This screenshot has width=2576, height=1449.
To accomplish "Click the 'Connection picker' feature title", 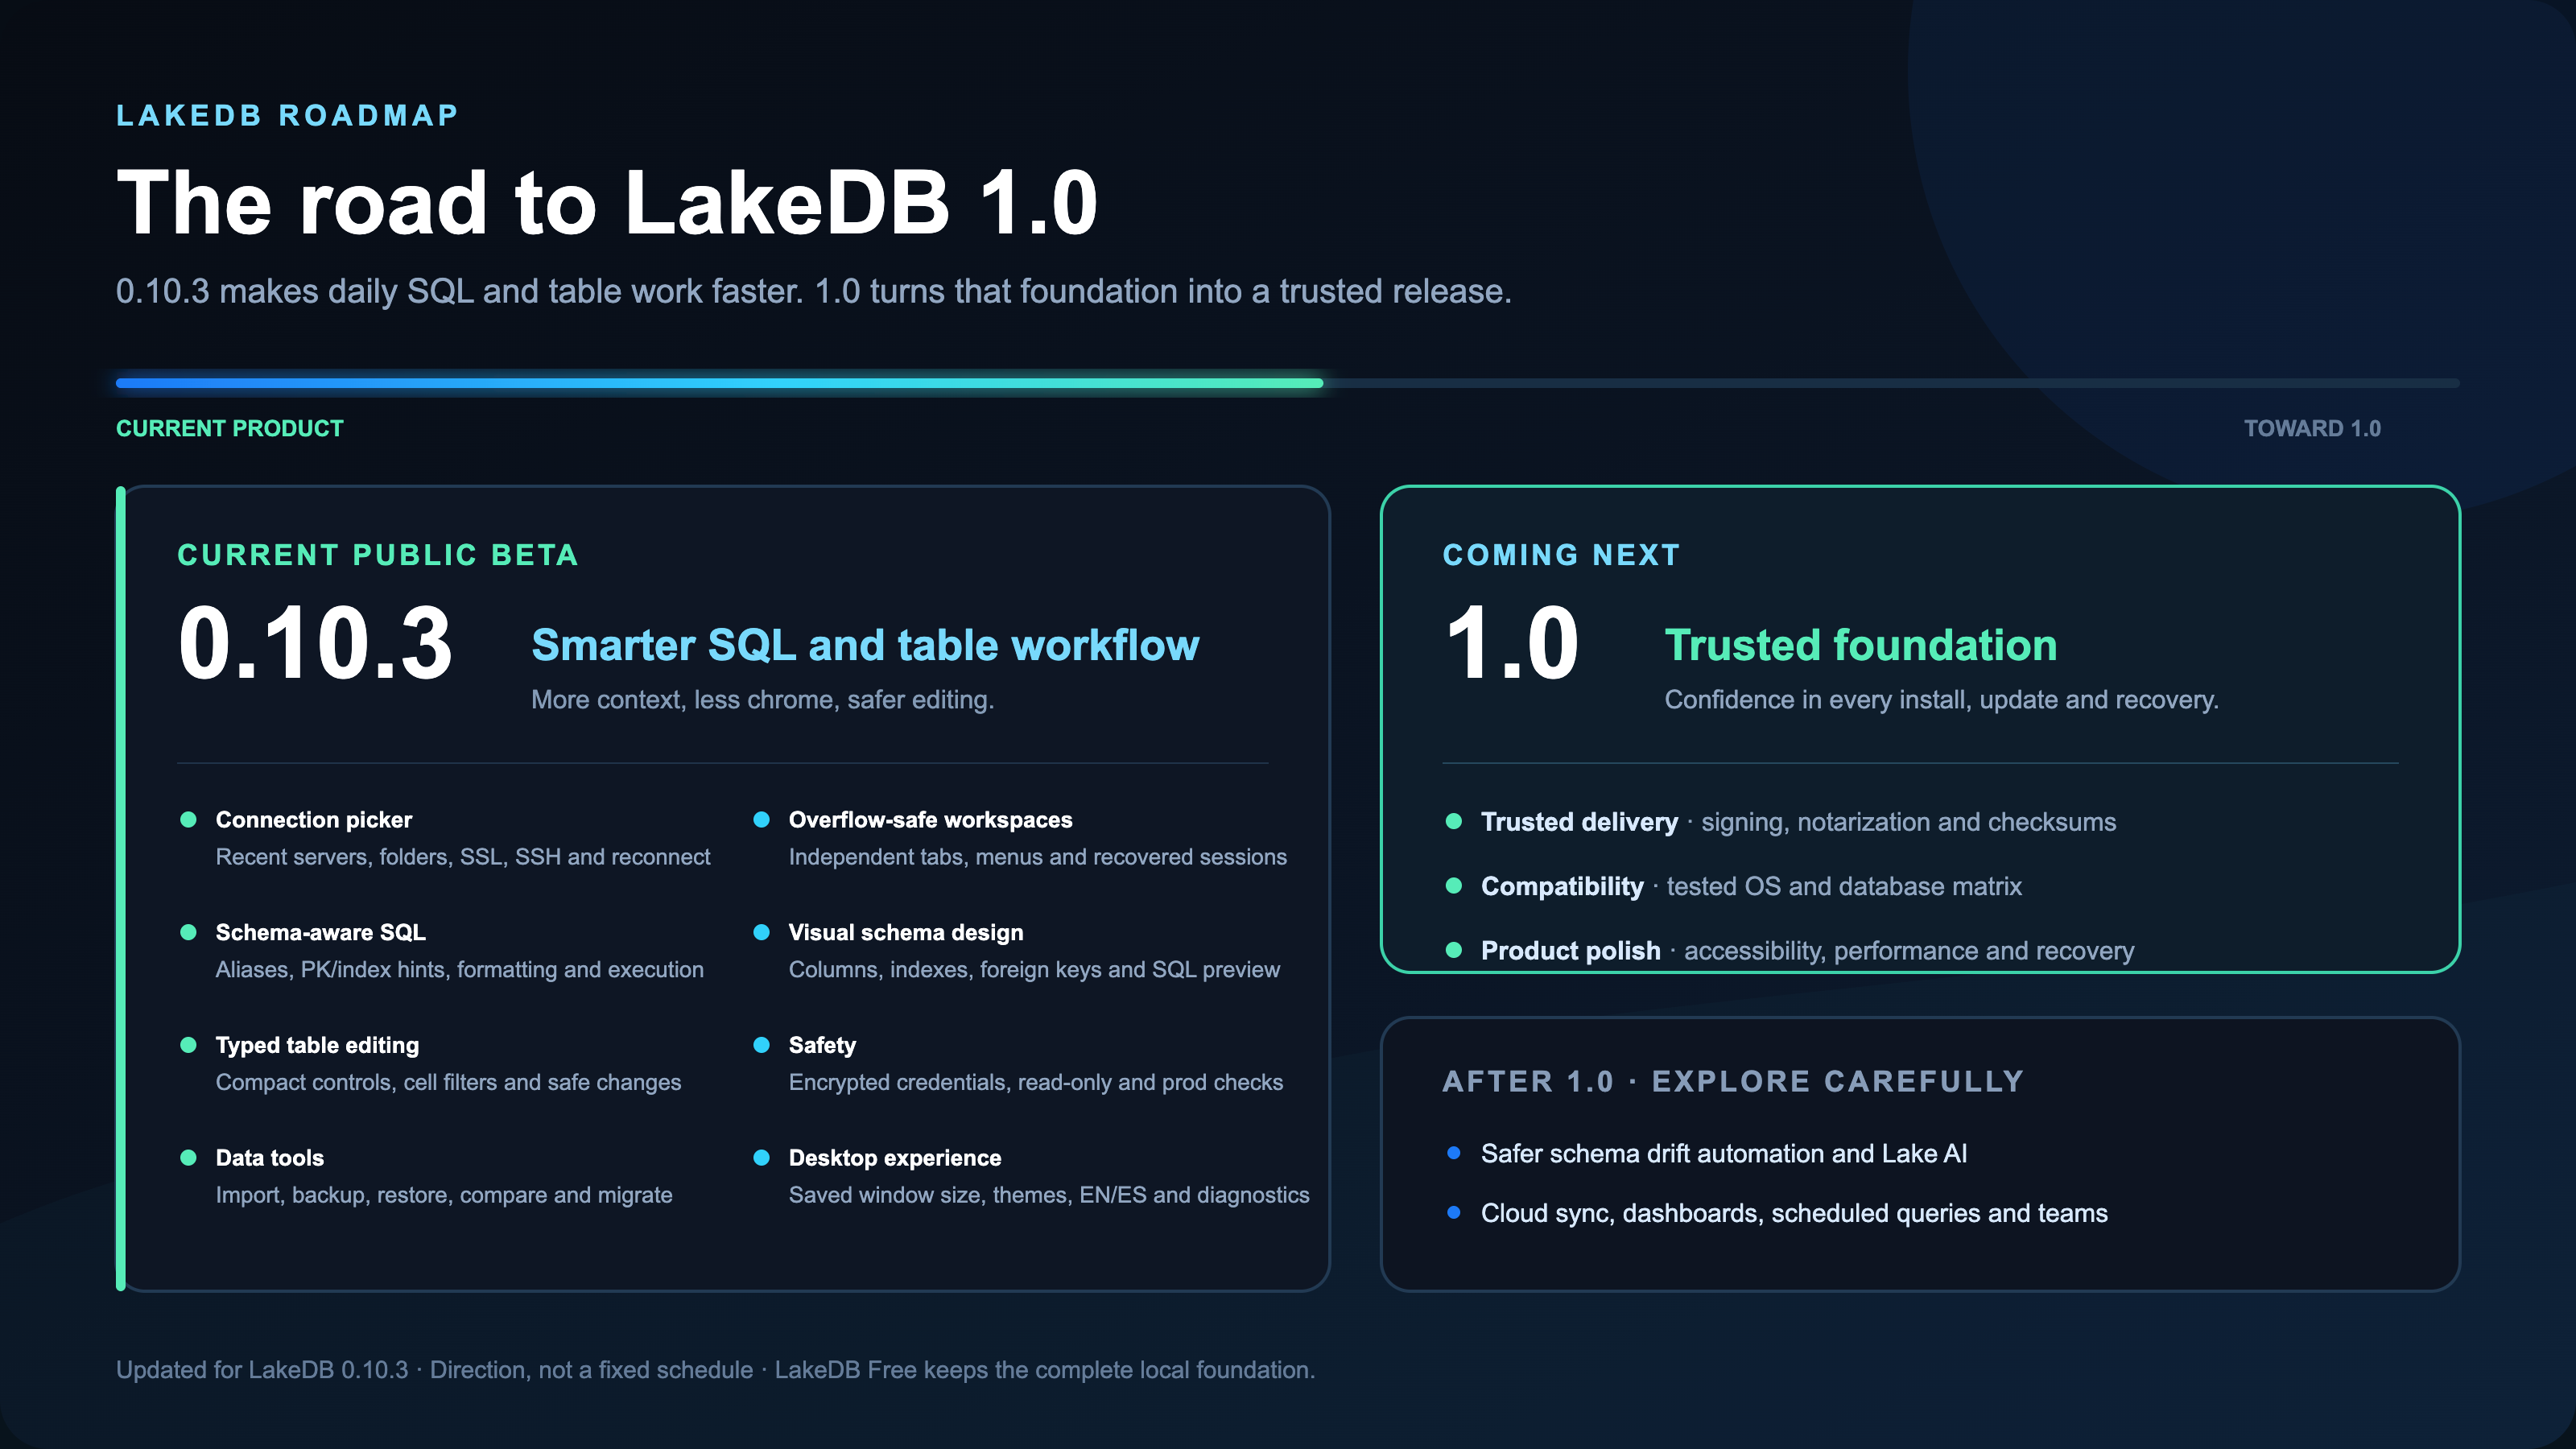I will (314, 820).
